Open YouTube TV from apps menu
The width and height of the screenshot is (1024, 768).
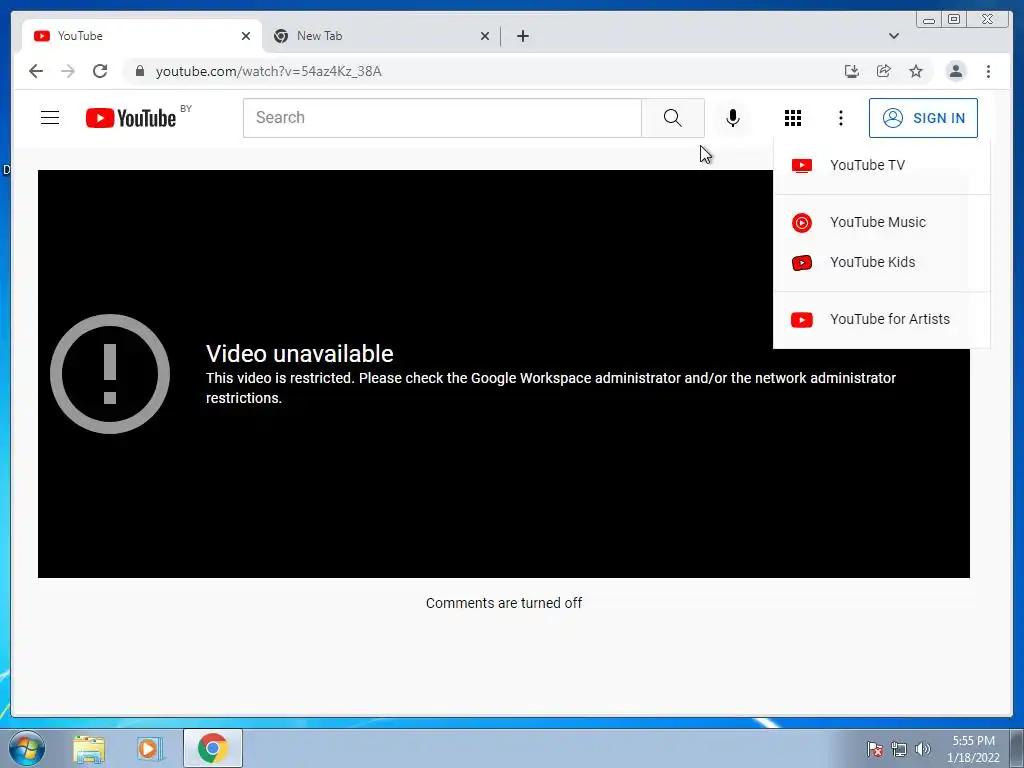881,165
